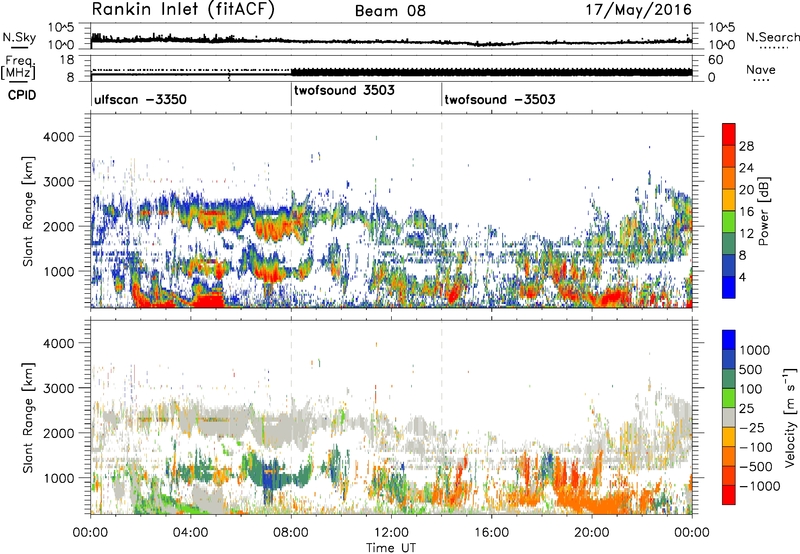The image size is (800, 554).
Task: Click the 'ulfscan -3350' CPID label
Action: tap(140, 99)
